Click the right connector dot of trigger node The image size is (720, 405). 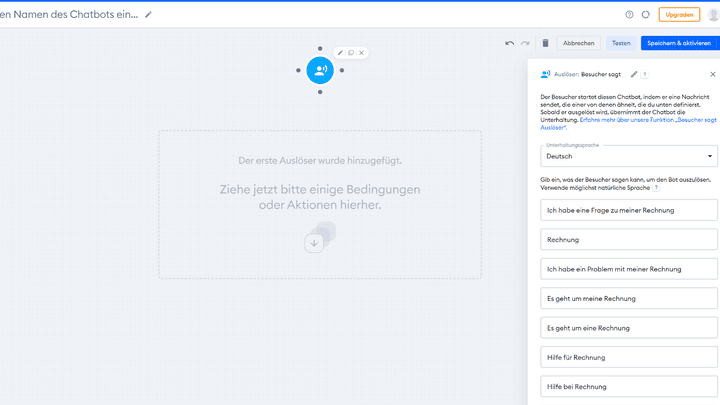pyautogui.click(x=342, y=70)
